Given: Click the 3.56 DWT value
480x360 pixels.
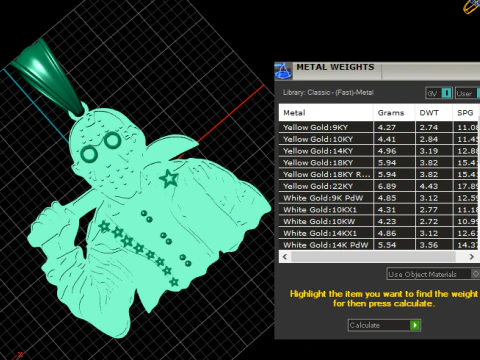Looking at the screenshot, I should pos(429,245).
